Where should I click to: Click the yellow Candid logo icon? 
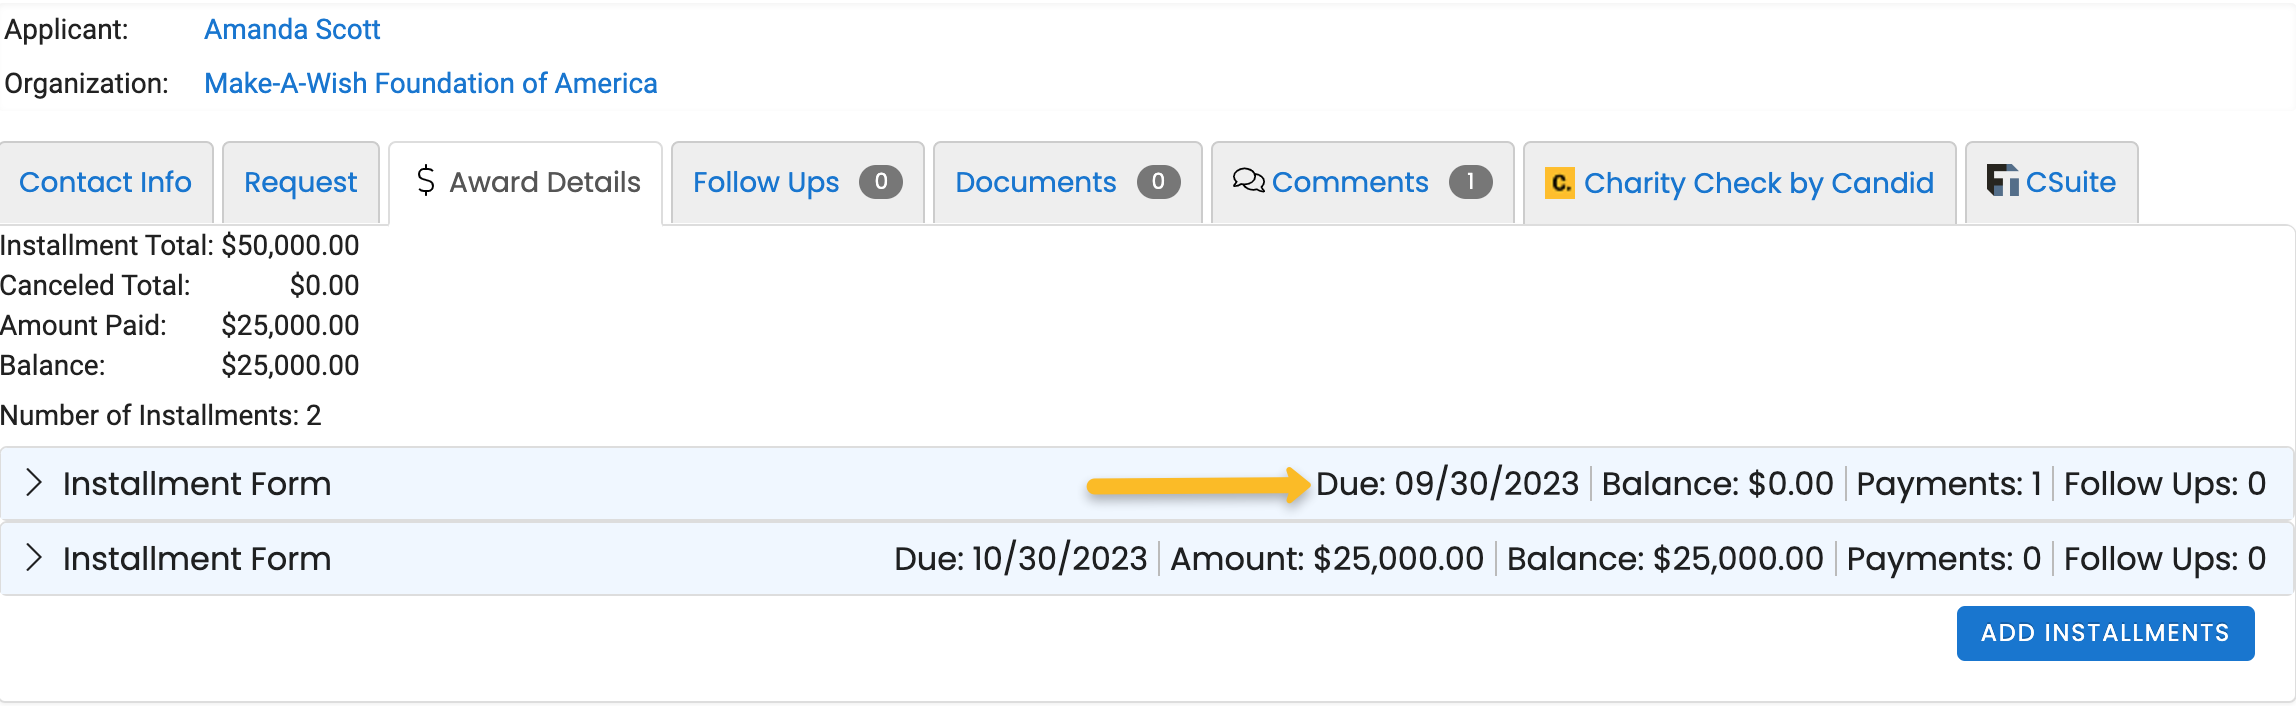tap(1559, 182)
